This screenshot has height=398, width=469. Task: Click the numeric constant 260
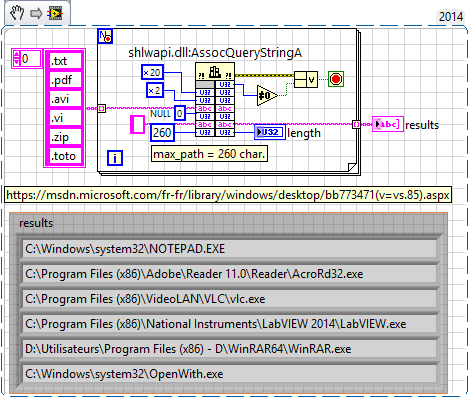pos(162,133)
